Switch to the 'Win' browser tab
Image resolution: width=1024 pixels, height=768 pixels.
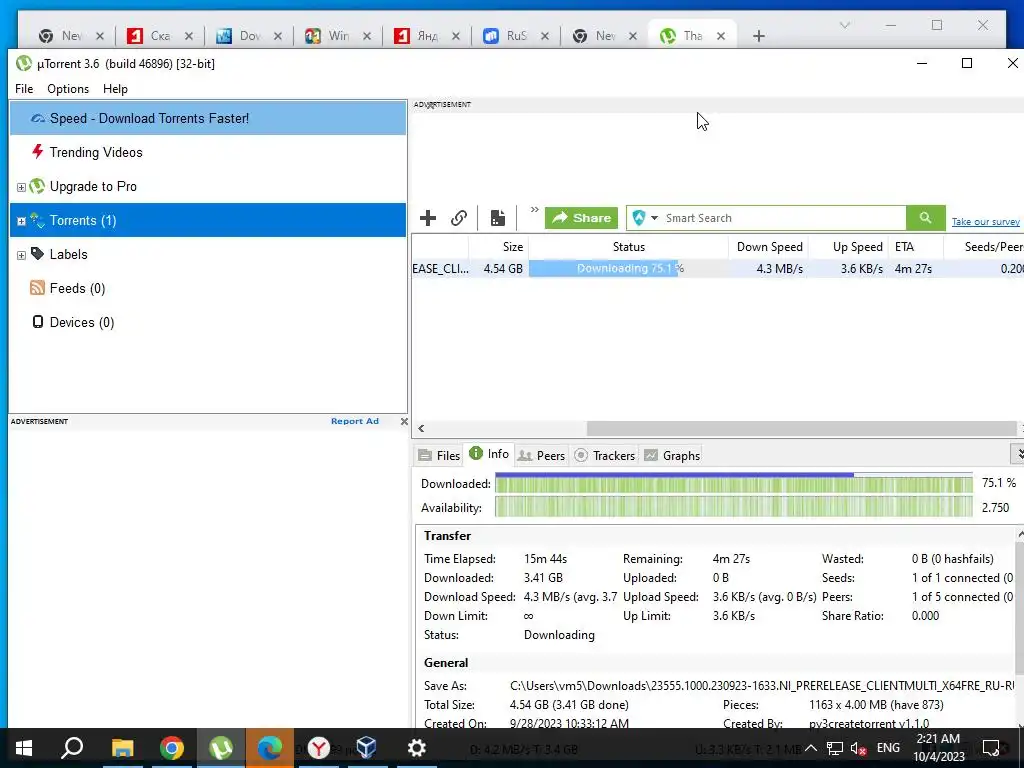coord(339,36)
